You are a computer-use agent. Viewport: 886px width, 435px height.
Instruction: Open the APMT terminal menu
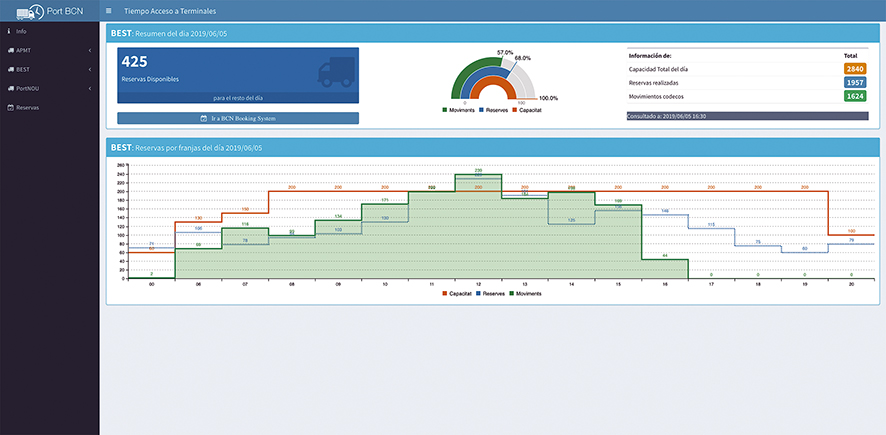tap(50, 50)
